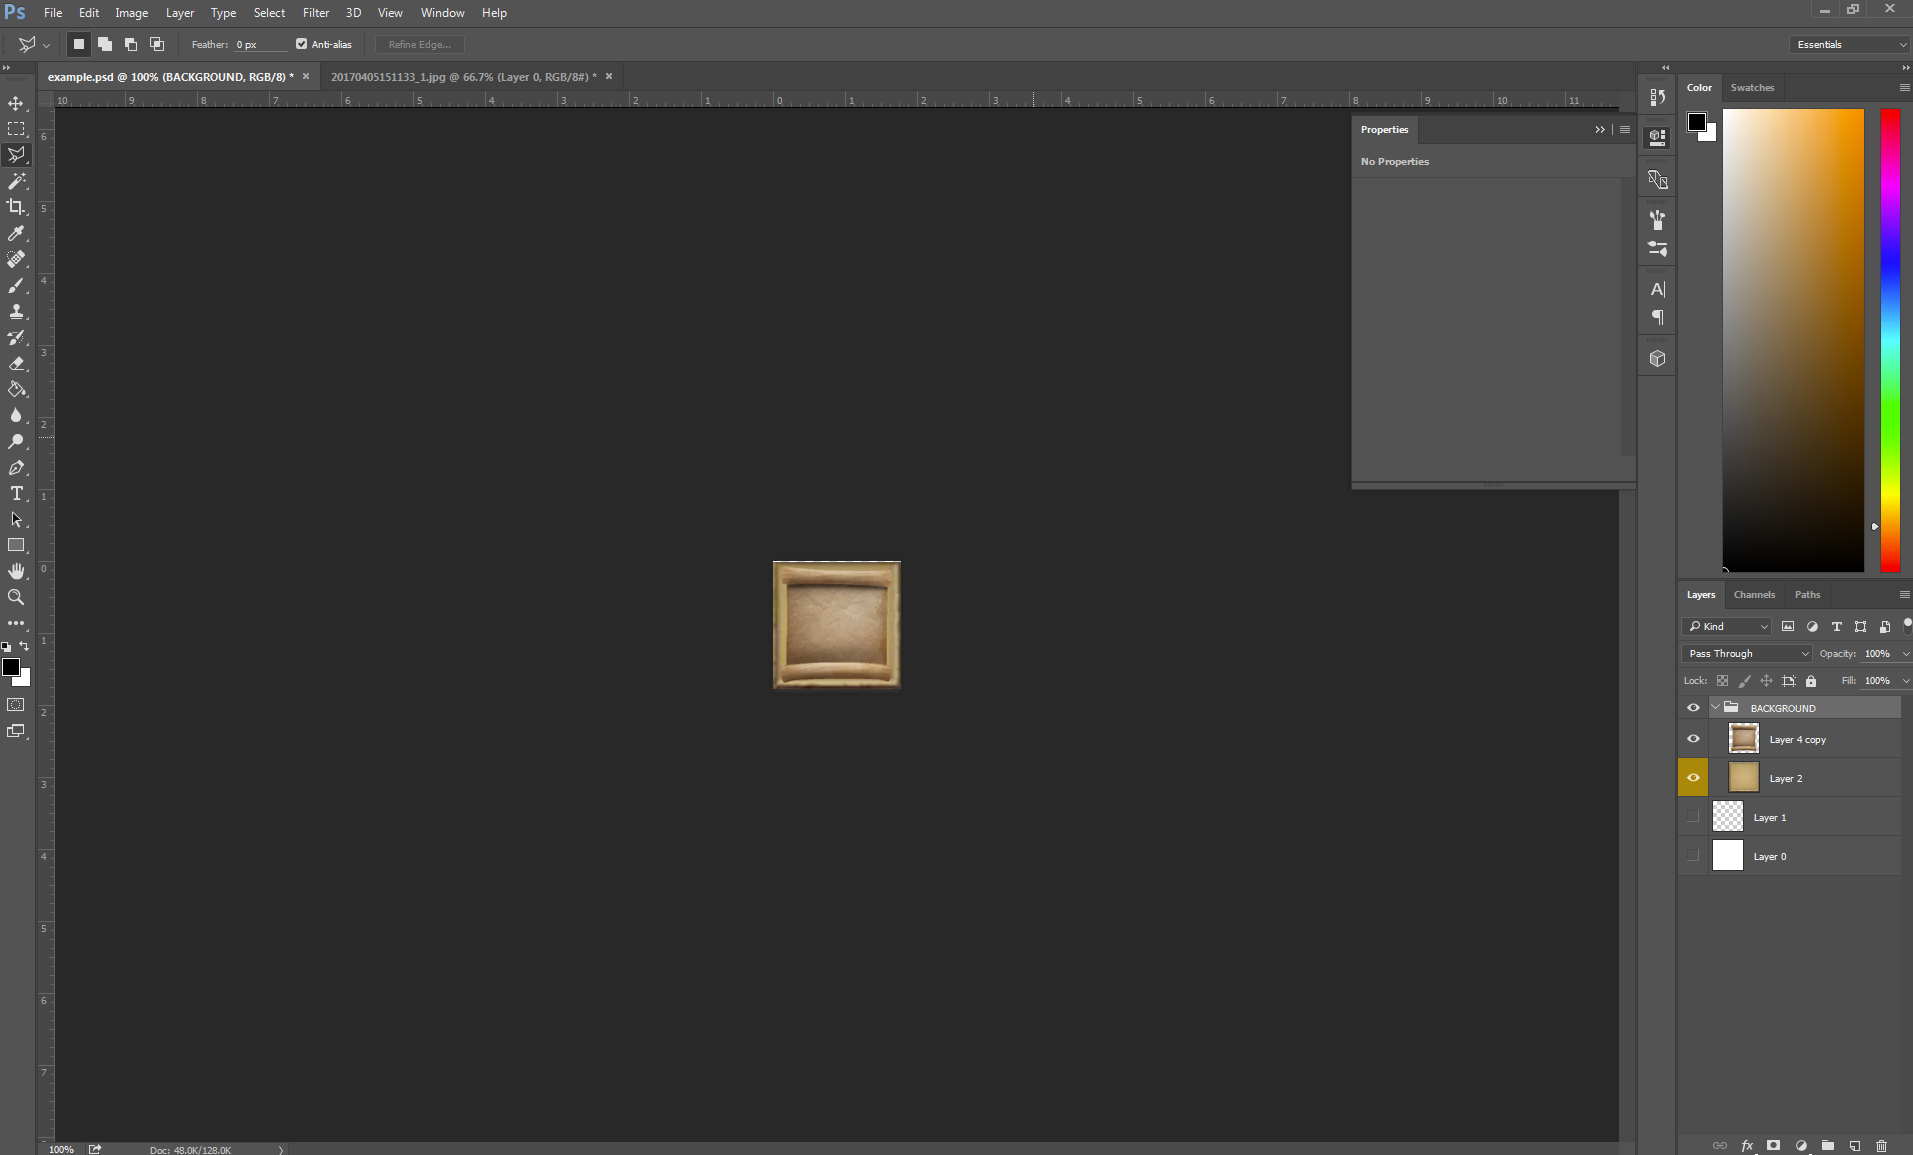
Task: Select the Zoom tool
Action: click(x=16, y=597)
